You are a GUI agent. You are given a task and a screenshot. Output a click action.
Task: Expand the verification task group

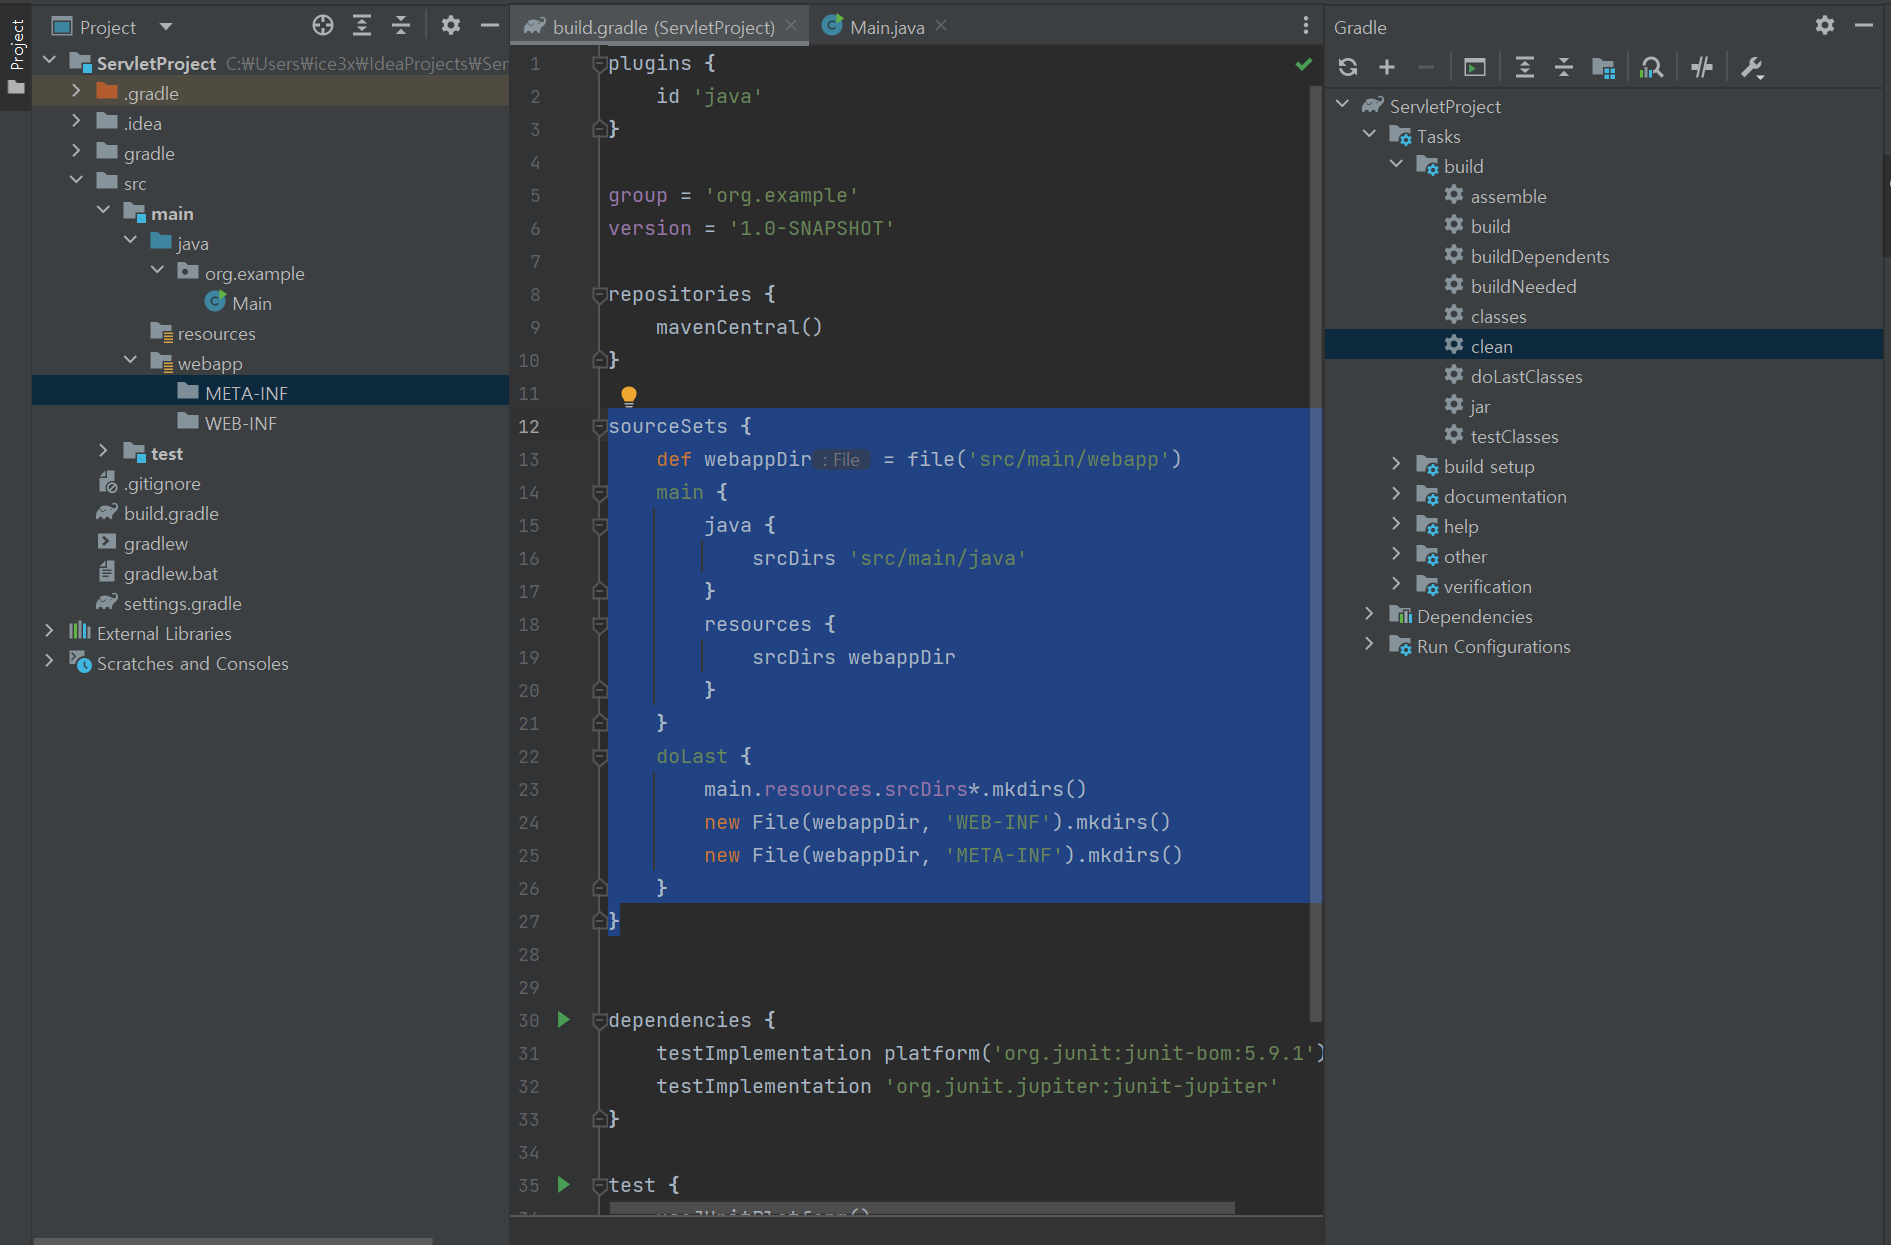1396,584
